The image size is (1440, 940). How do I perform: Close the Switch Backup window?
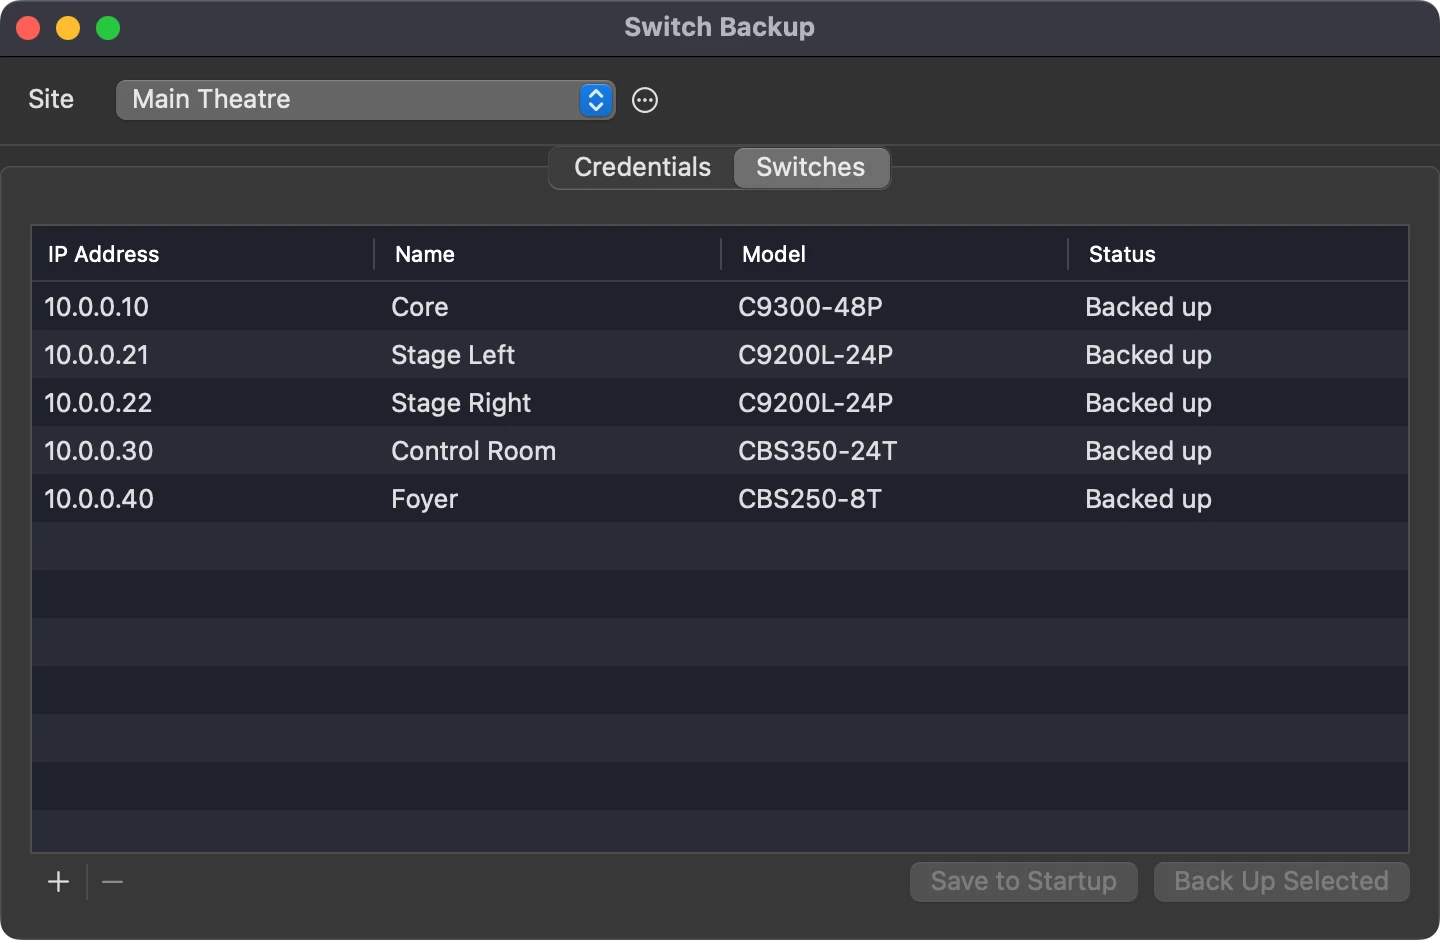tap(28, 28)
